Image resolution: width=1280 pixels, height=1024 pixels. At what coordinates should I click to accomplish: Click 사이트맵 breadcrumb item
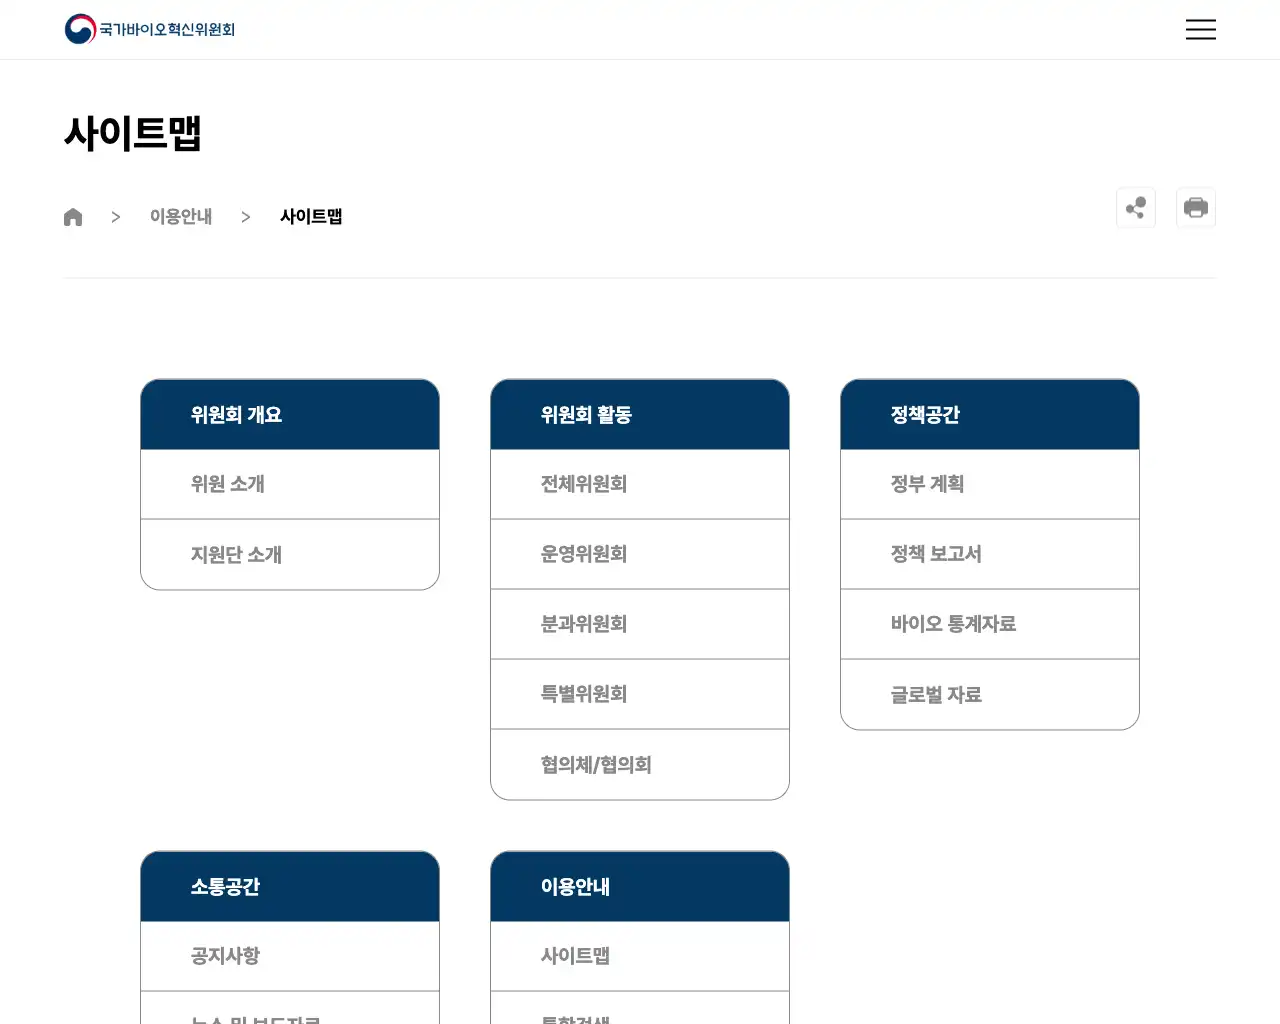(x=311, y=217)
